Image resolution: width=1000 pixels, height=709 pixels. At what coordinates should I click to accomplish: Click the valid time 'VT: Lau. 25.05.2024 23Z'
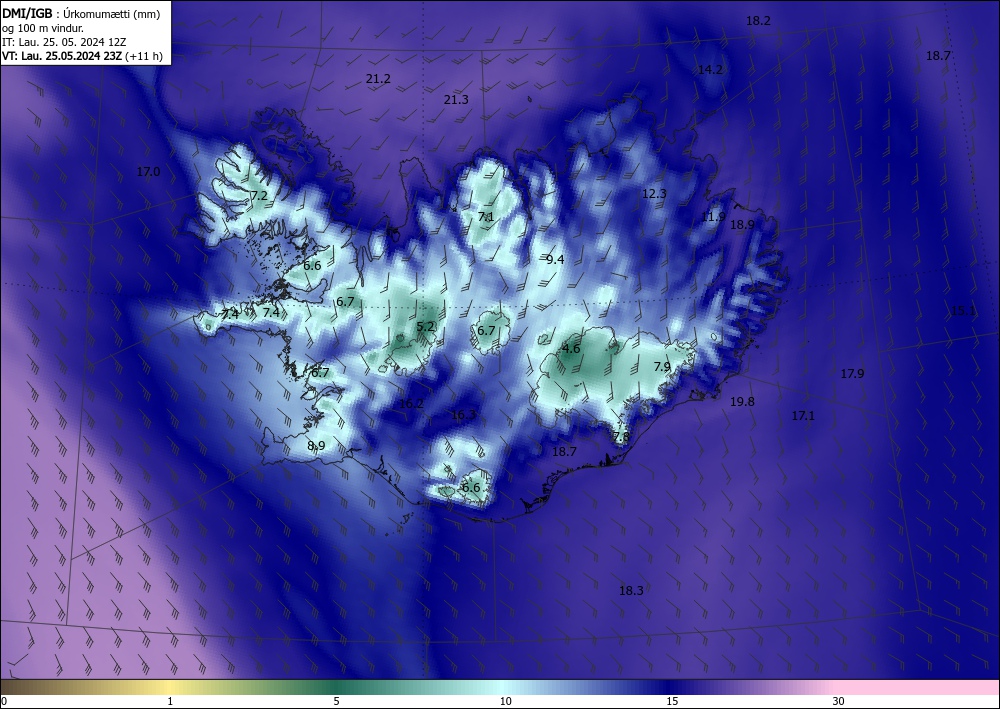pyautogui.click(x=62, y=56)
